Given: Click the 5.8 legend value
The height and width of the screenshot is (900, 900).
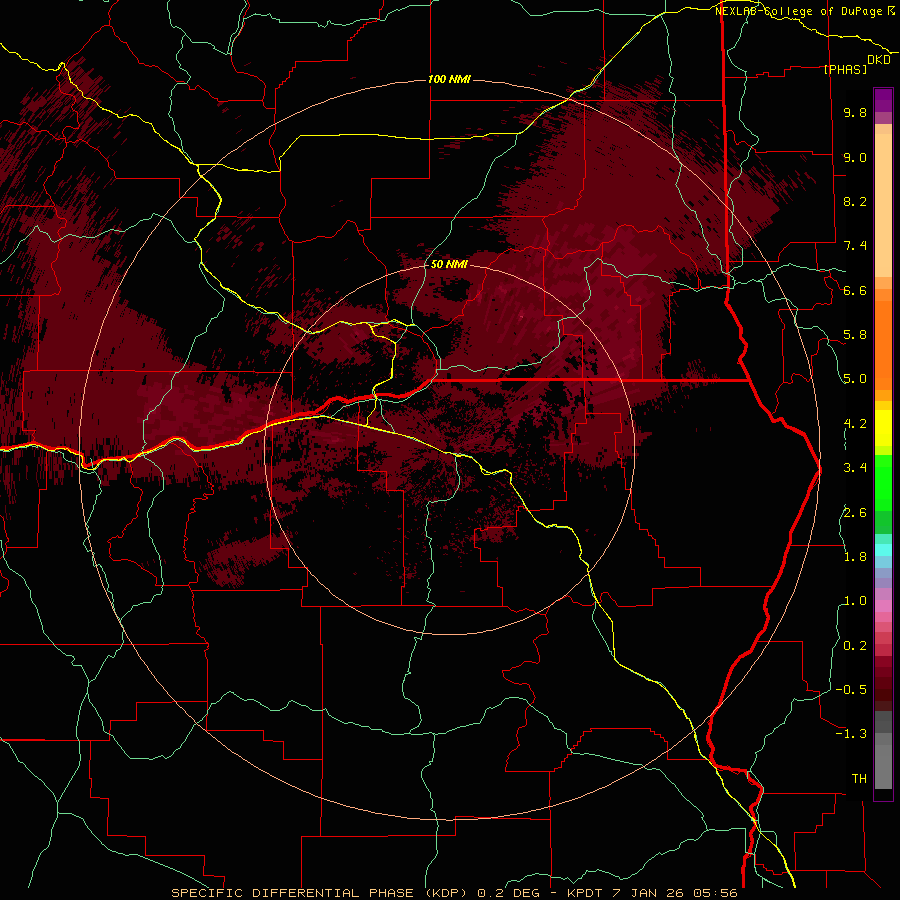Looking at the screenshot, I should pyautogui.click(x=855, y=335).
